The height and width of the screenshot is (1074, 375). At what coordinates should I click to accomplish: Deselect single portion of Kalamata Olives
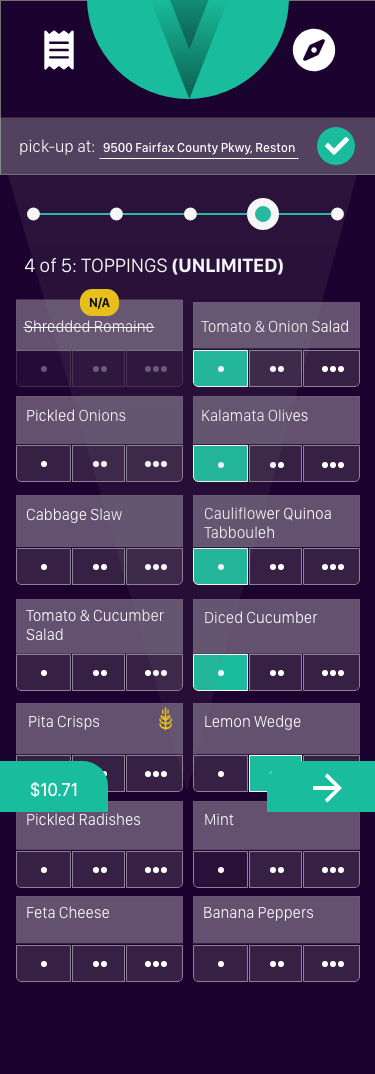(221, 464)
